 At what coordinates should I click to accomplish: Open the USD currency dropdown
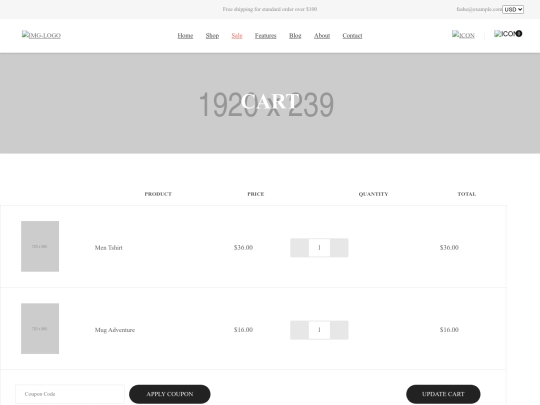(513, 9)
